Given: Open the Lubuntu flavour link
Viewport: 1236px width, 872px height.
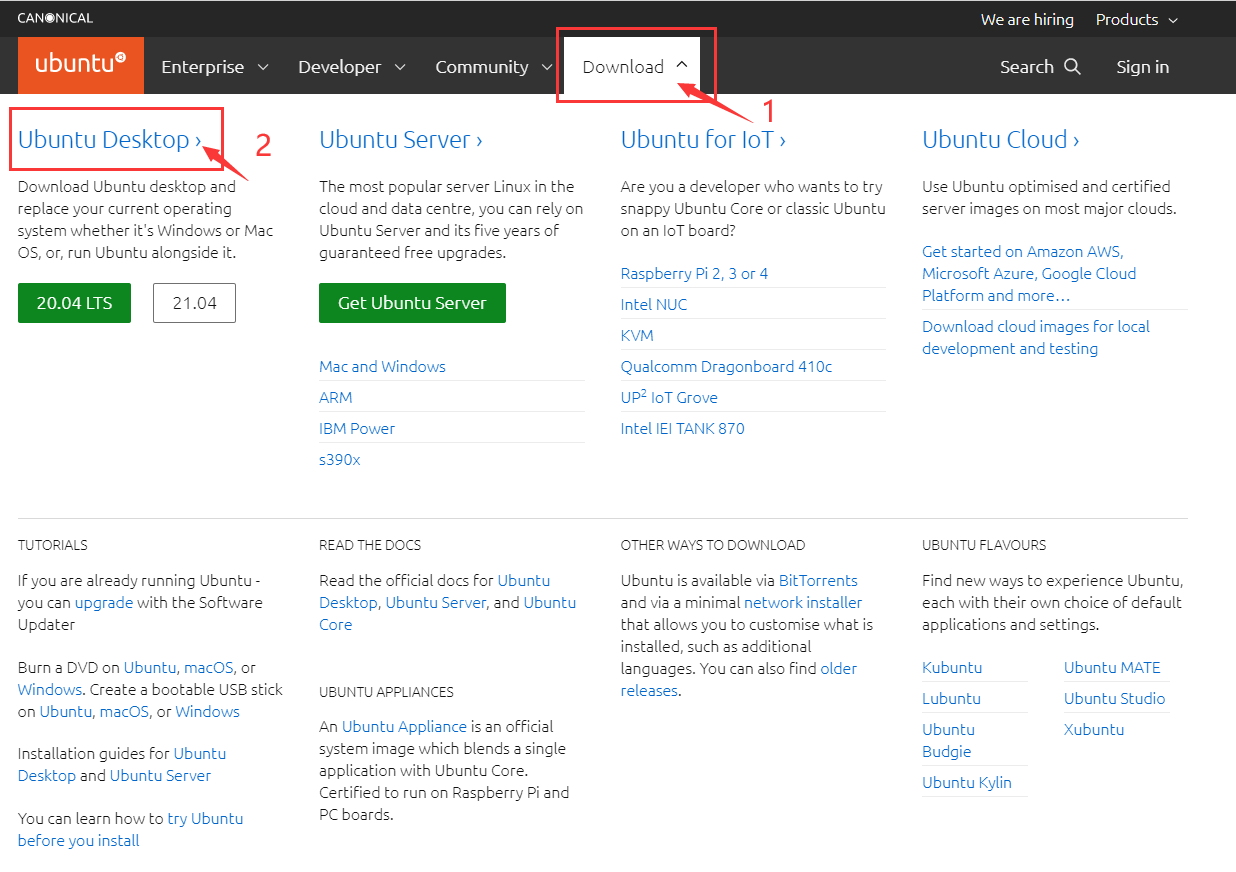Looking at the screenshot, I should [x=951, y=699].
